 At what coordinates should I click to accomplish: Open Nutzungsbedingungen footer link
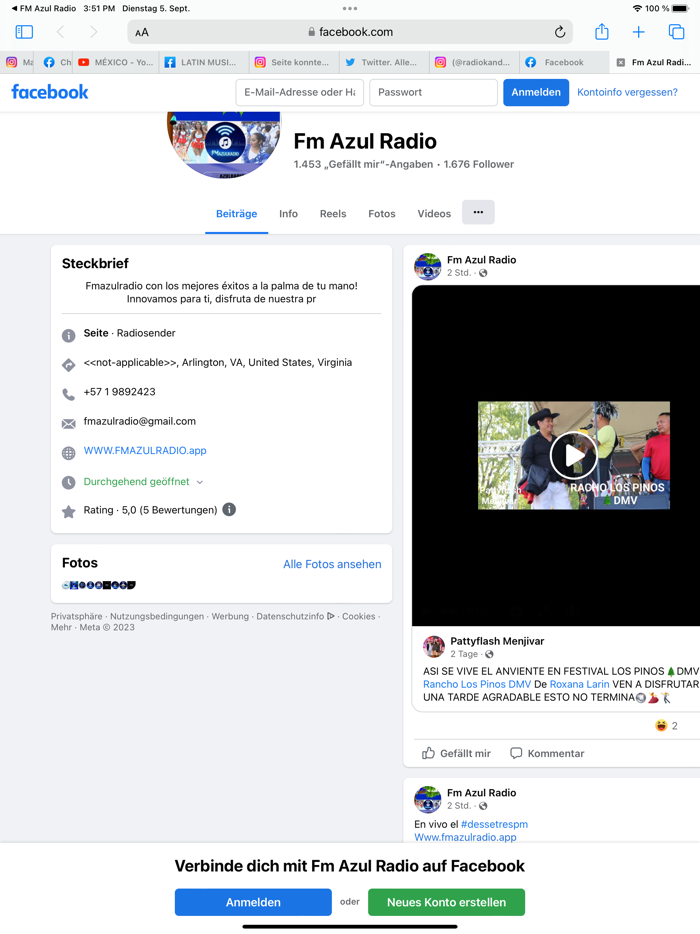tap(157, 617)
